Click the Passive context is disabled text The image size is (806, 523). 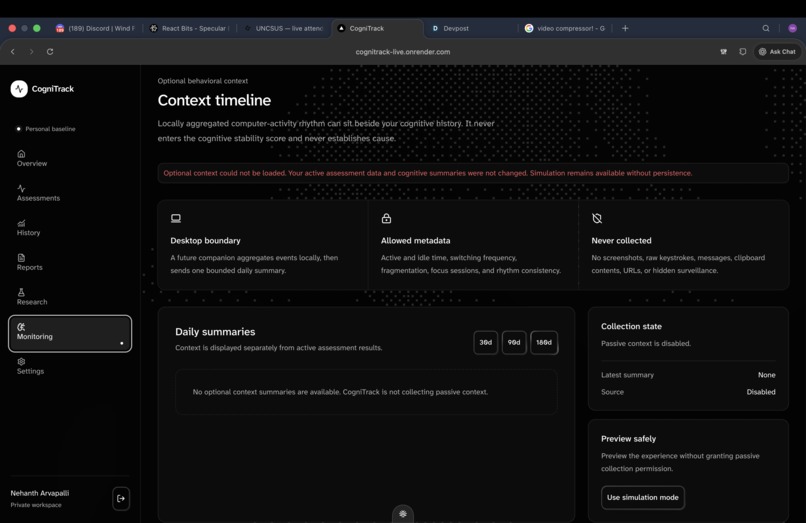point(646,344)
